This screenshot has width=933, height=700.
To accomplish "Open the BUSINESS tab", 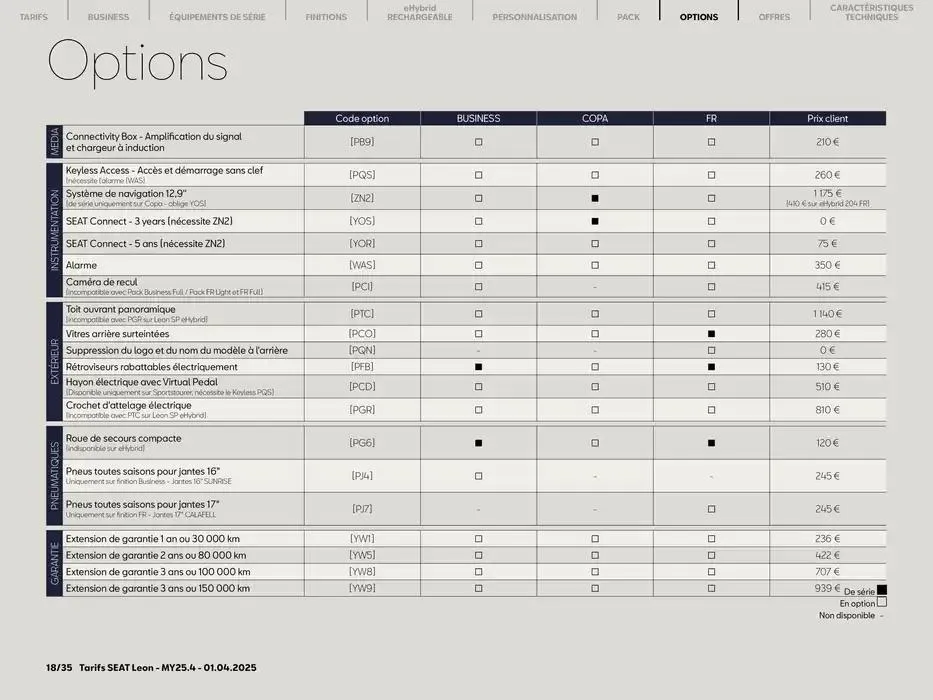I will pyautogui.click(x=107, y=16).
